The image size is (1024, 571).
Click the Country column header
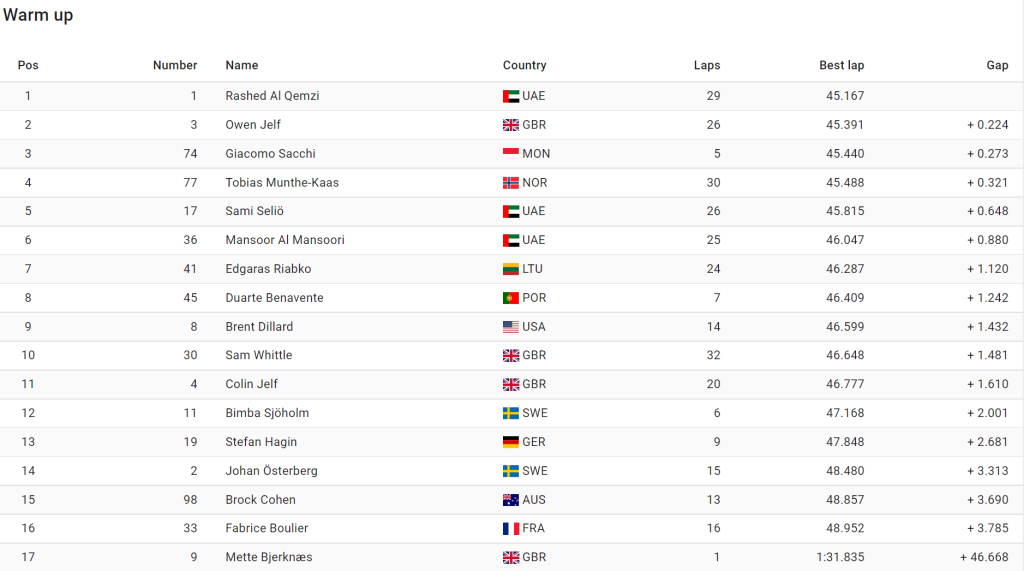524,65
